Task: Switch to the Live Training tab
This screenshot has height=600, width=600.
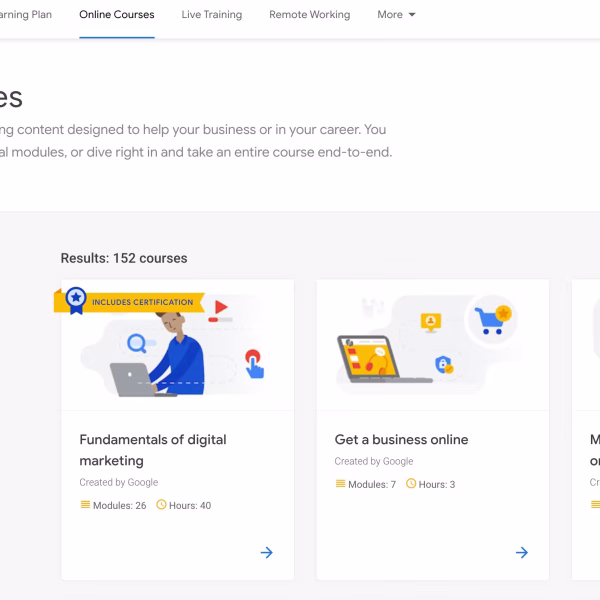Action: (x=212, y=15)
